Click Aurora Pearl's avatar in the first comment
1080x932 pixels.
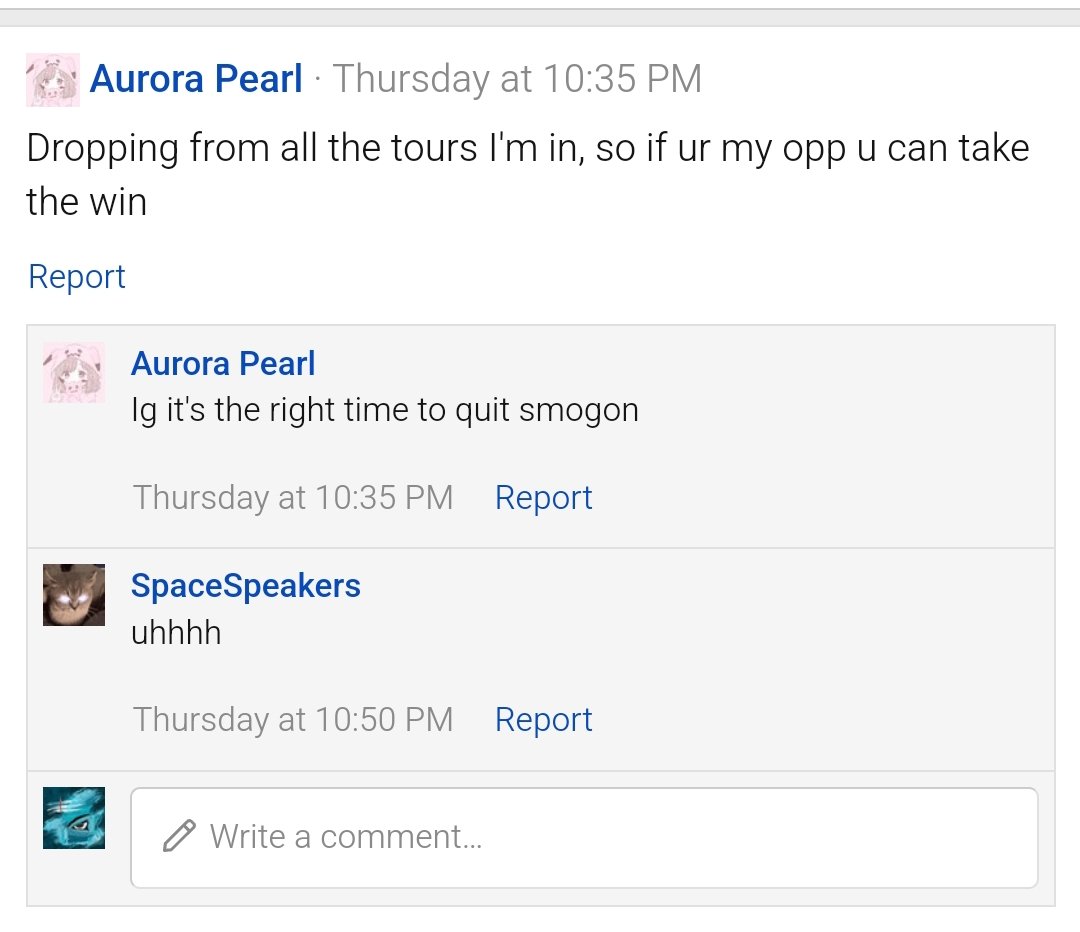(74, 373)
